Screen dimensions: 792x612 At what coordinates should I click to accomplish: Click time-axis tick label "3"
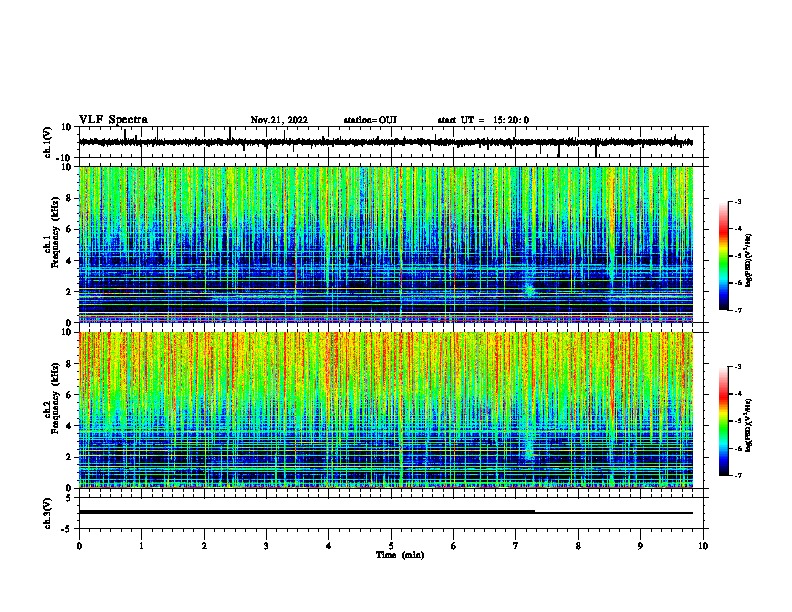(266, 546)
